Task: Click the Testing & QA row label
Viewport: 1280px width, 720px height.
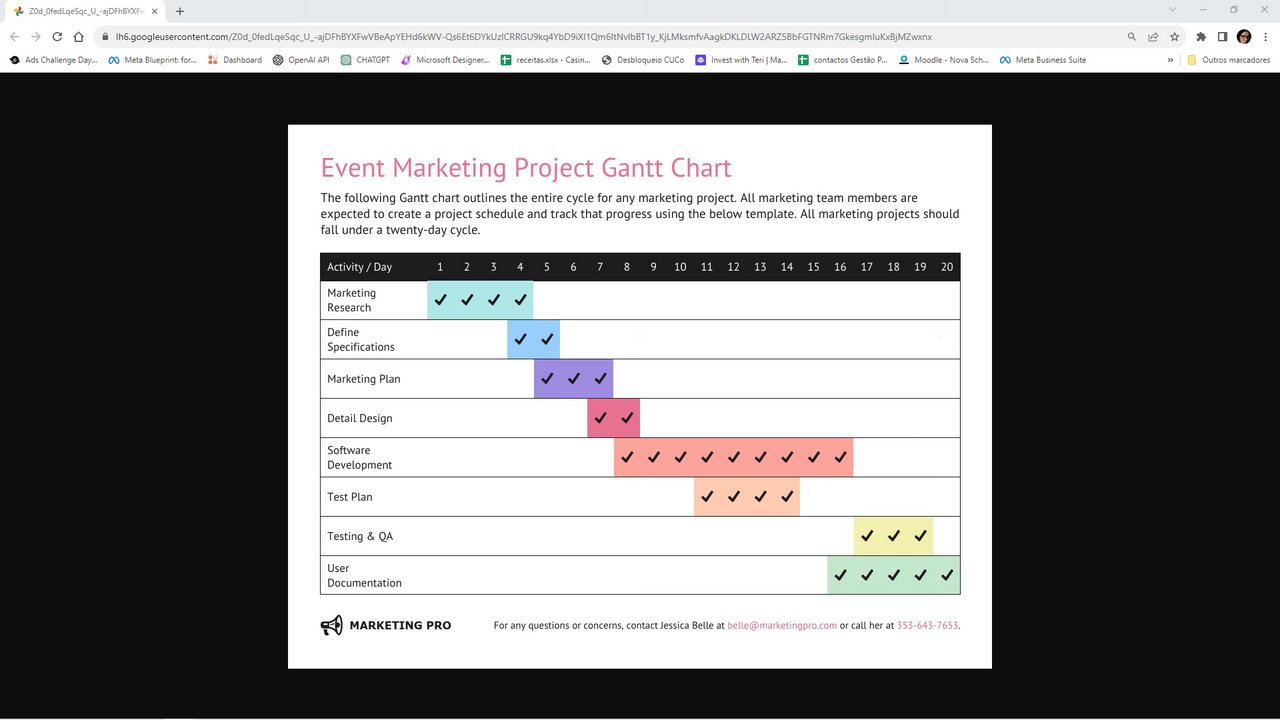Action: coord(360,536)
